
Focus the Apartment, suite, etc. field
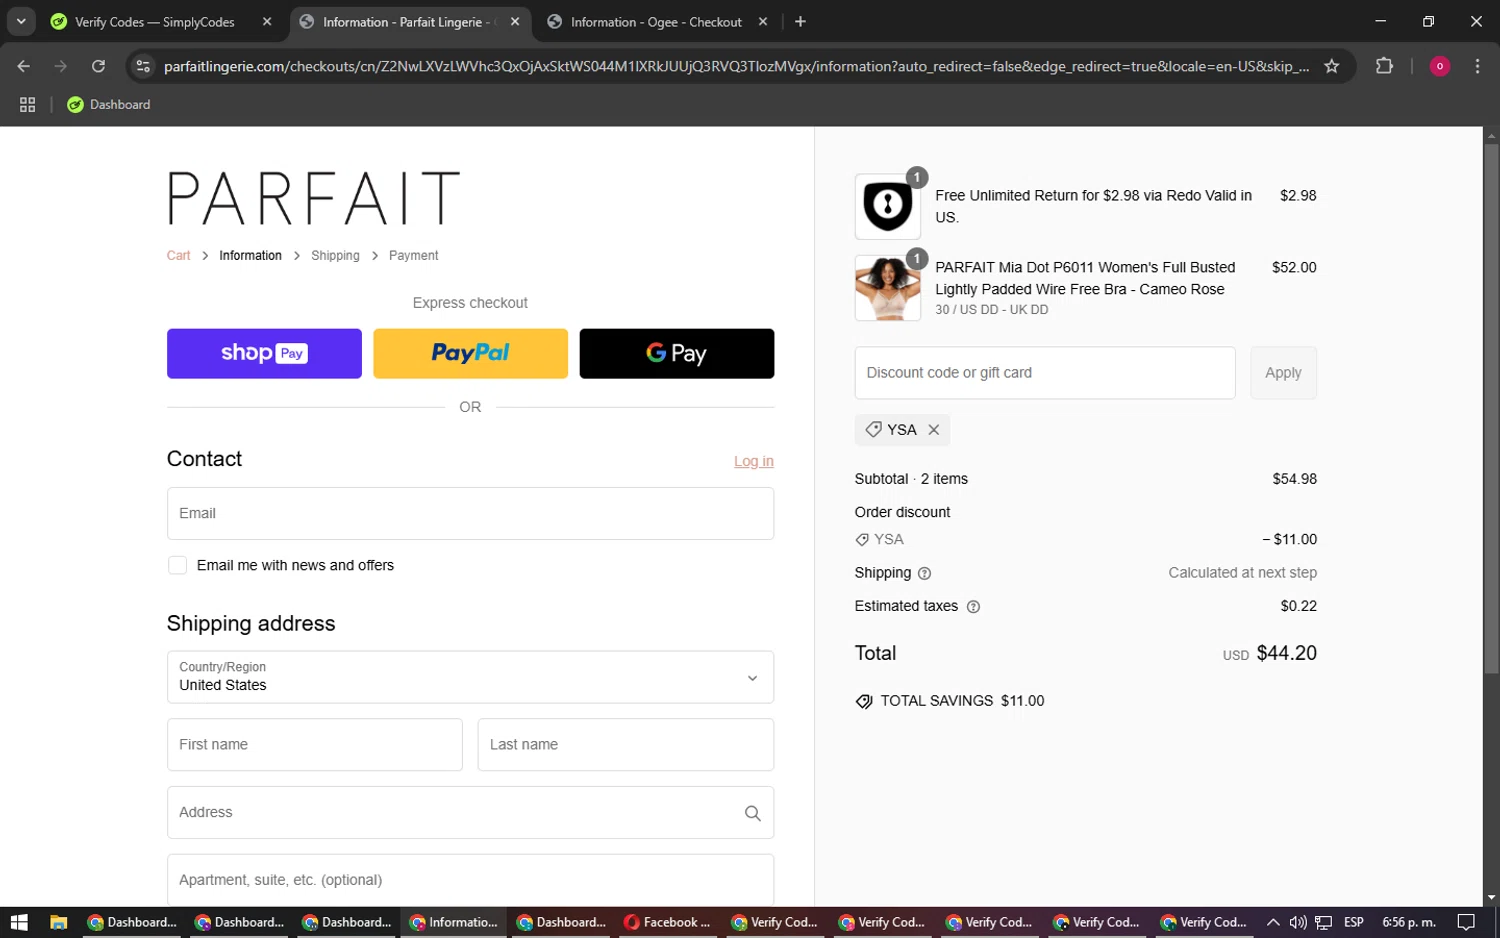[x=470, y=880]
